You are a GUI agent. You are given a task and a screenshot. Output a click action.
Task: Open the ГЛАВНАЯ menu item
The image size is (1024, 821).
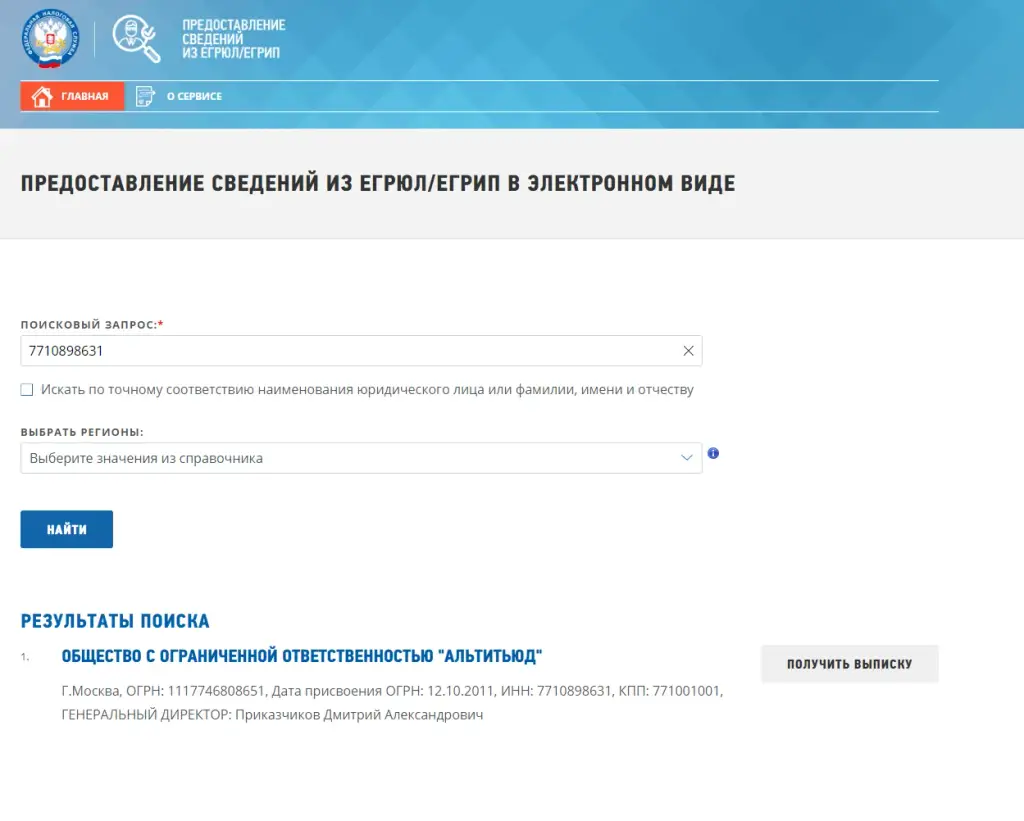(x=72, y=96)
